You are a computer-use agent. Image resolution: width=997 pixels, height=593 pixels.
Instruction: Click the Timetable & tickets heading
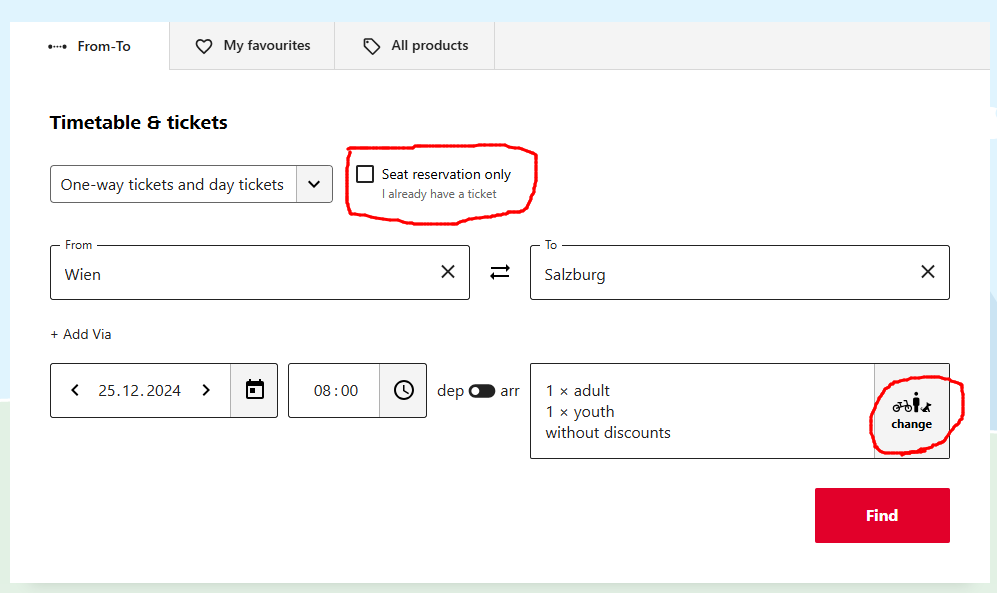click(x=139, y=122)
